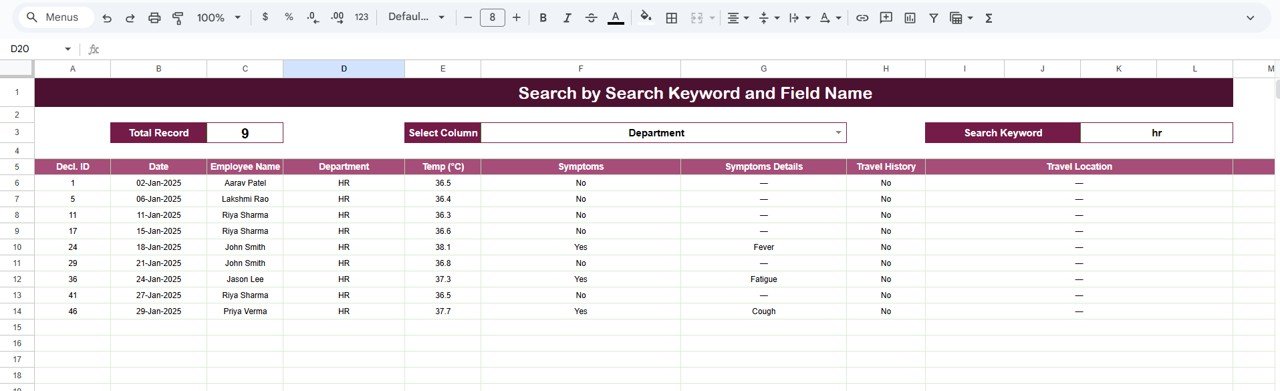Open the Menus search box
The image size is (1280, 391).
click(55, 18)
